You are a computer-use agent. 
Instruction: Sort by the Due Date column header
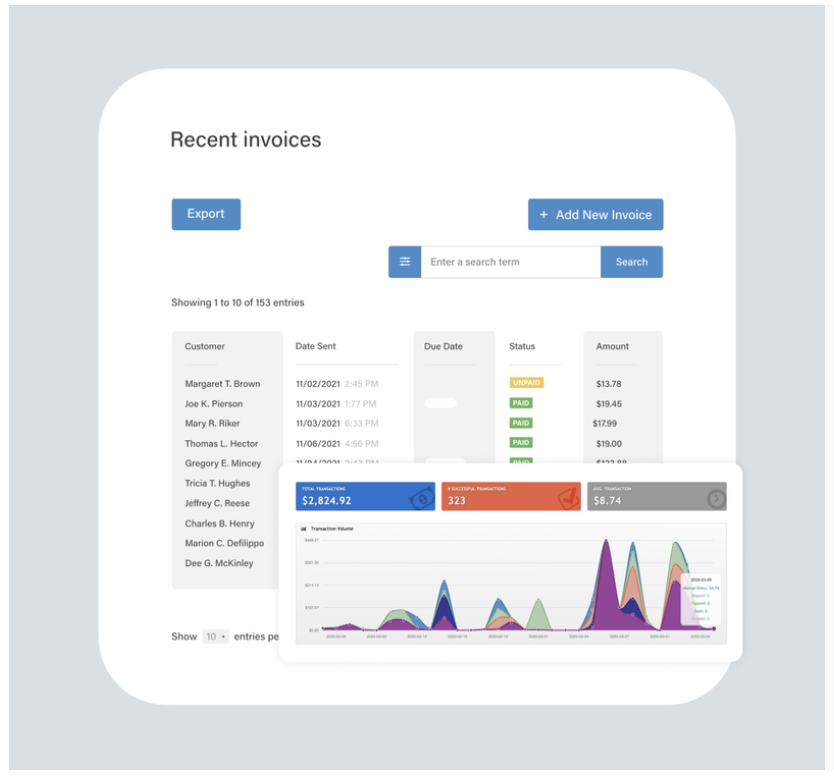click(443, 347)
